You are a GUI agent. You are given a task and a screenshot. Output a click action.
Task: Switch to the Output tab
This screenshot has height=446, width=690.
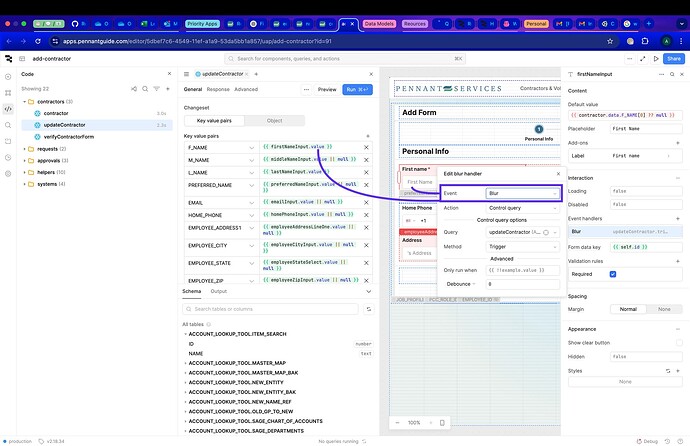coord(219,291)
